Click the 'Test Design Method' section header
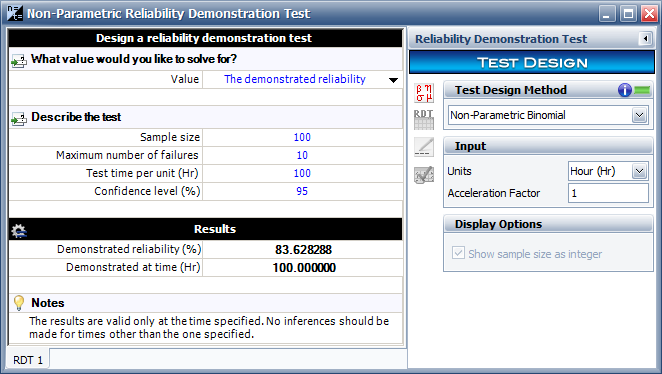The width and height of the screenshot is (662, 374). click(x=548, y=90)
